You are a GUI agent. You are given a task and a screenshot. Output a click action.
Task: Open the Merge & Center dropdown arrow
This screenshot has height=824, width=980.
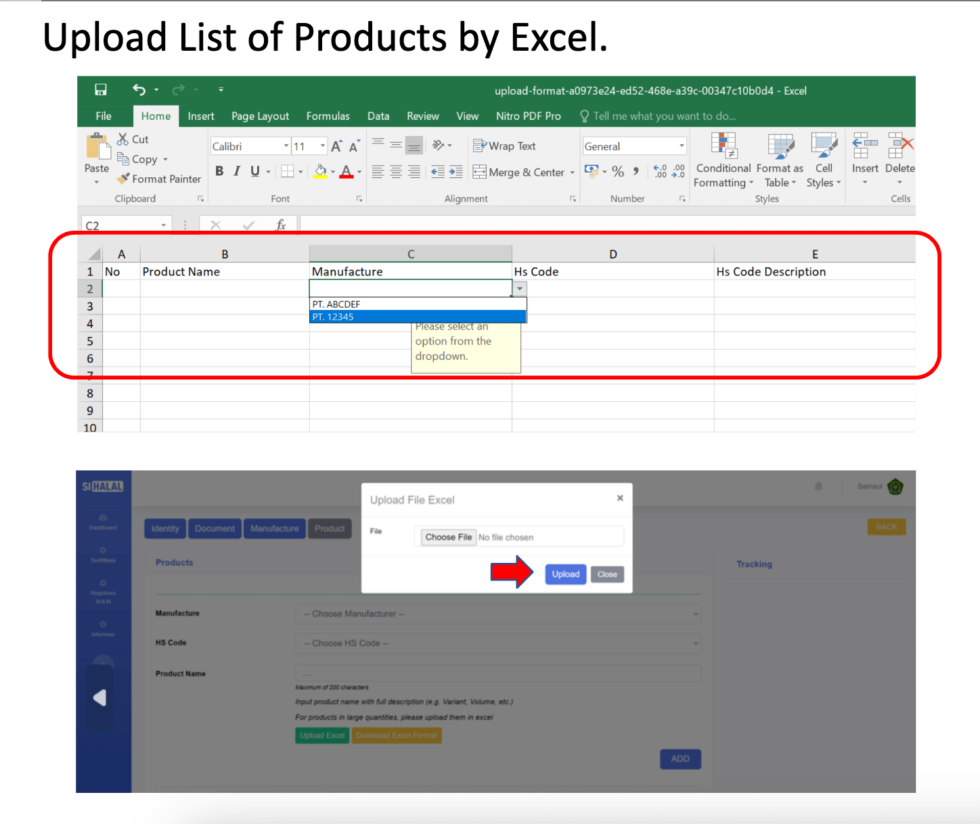point(572,172)
